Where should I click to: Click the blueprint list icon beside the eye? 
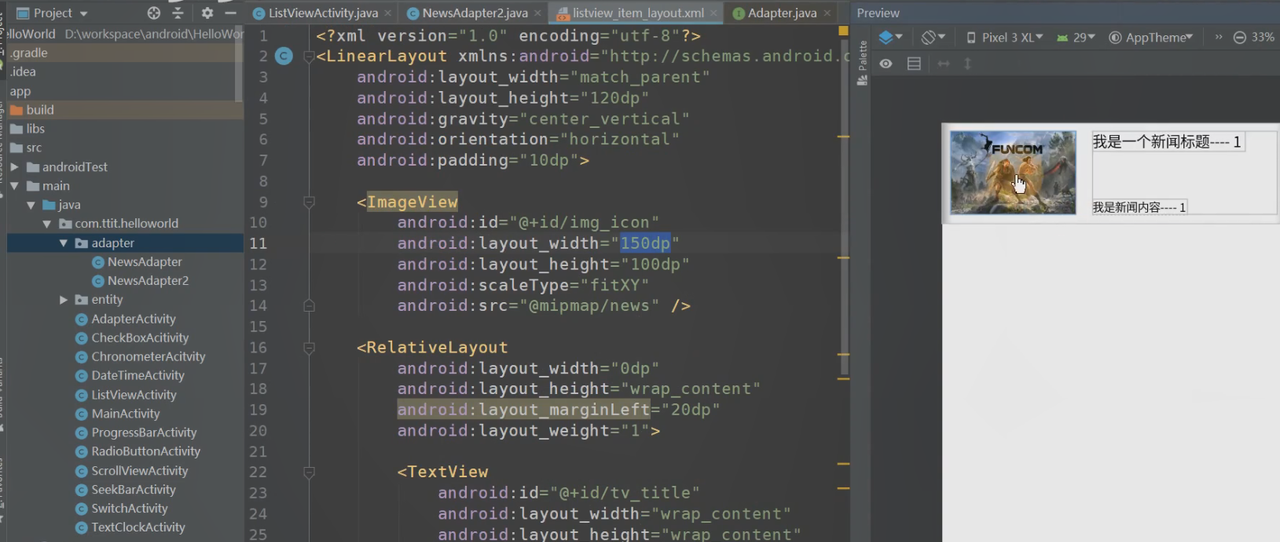[913, 64]
